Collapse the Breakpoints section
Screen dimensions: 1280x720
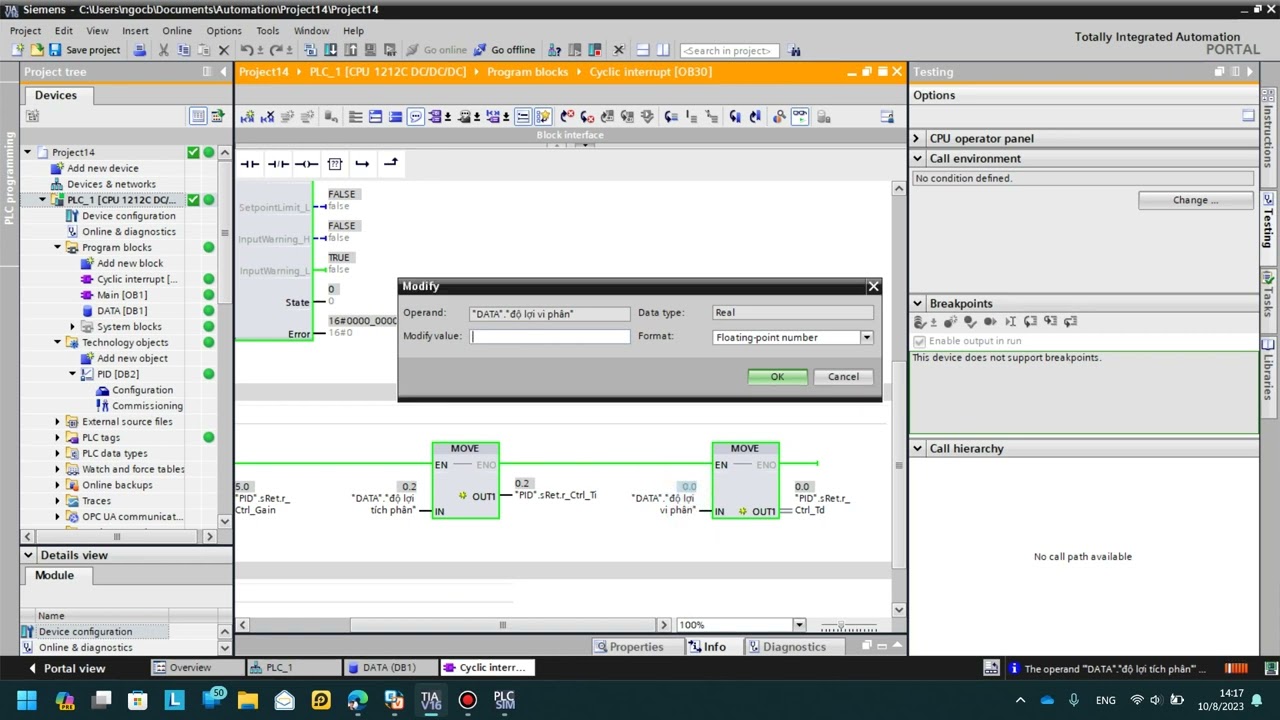point(917,303)
